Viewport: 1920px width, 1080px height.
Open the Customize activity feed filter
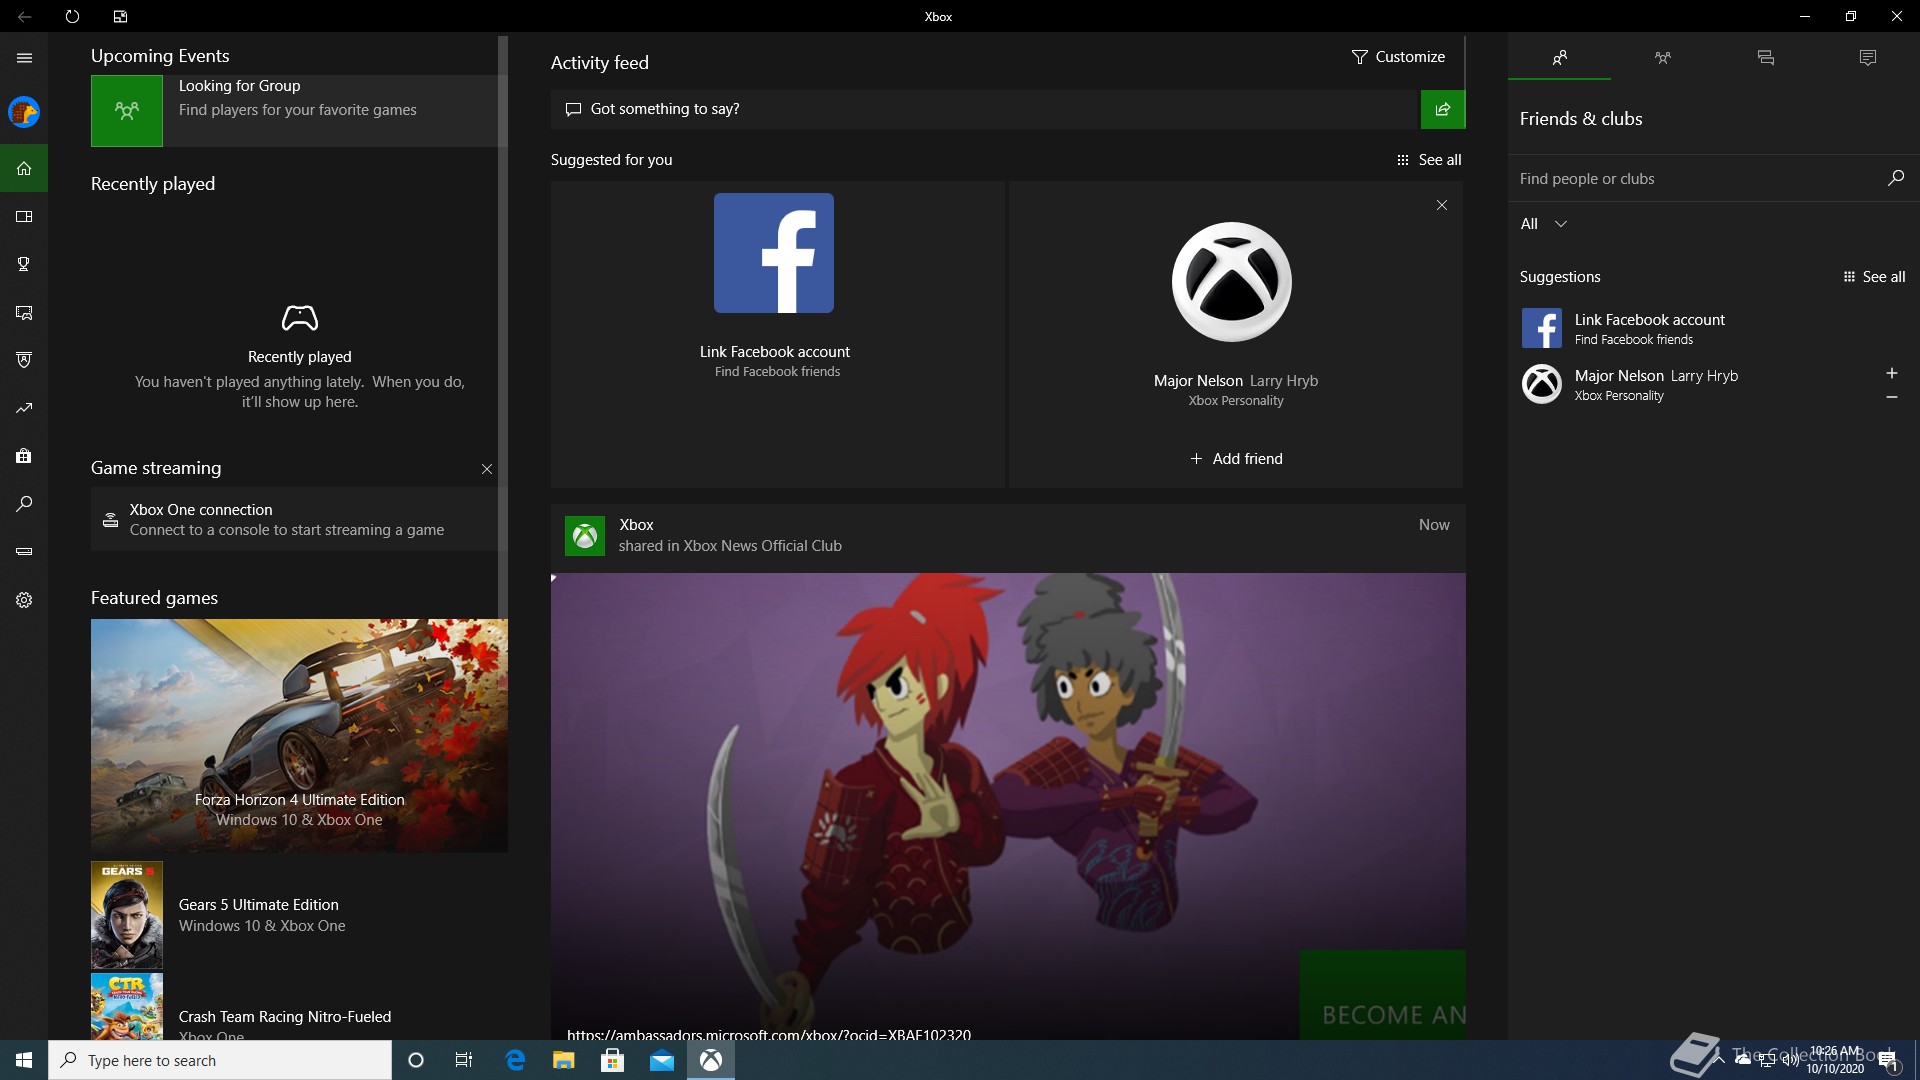[1398, 57]
